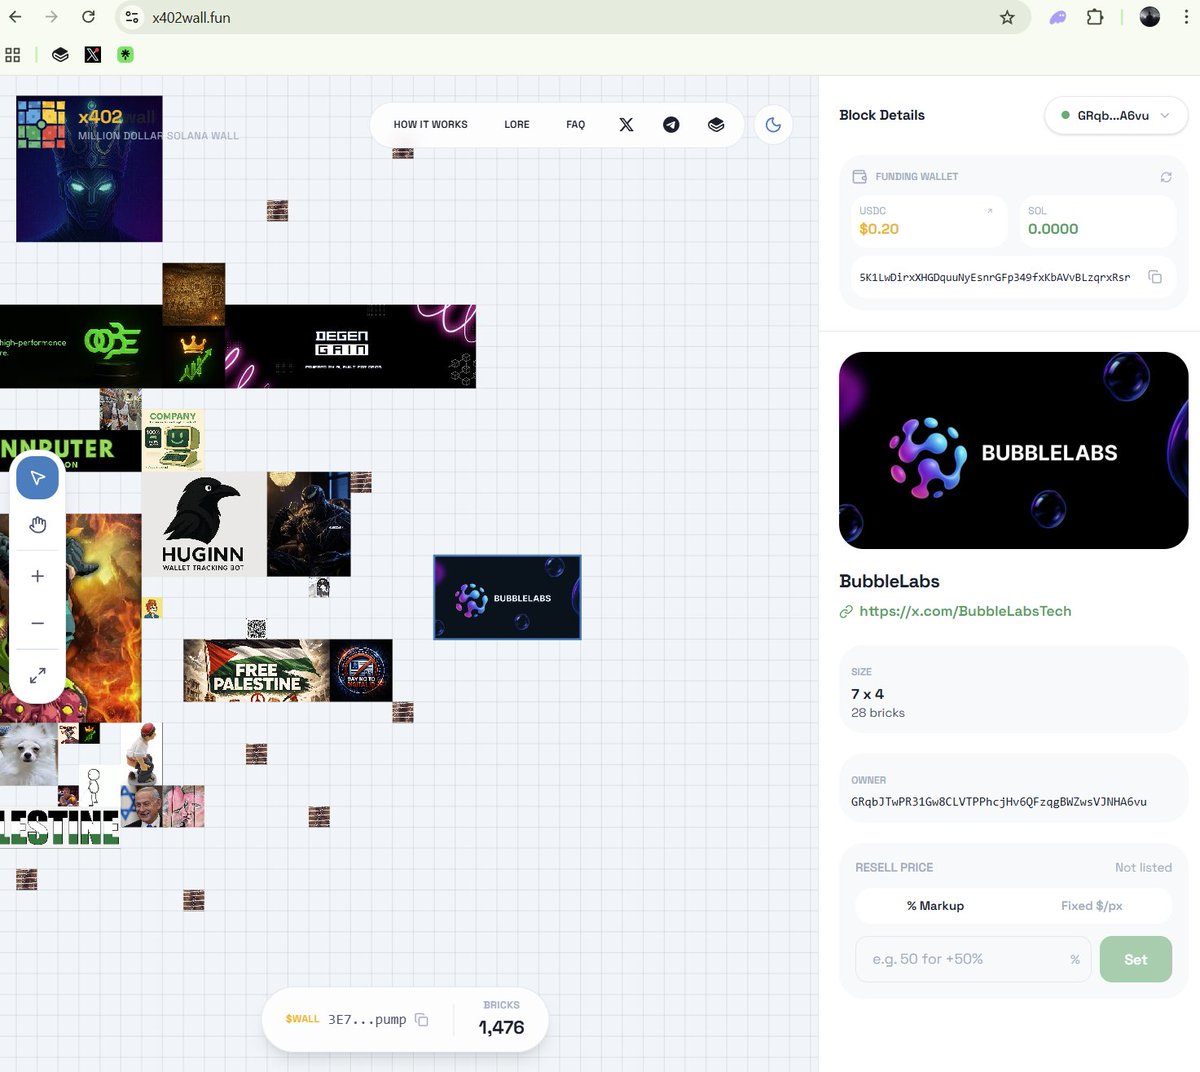The width and height of the screenshot is (1200, 1072).
Task: Open the FAQ menu item
Action: click(x=575, y=125)
